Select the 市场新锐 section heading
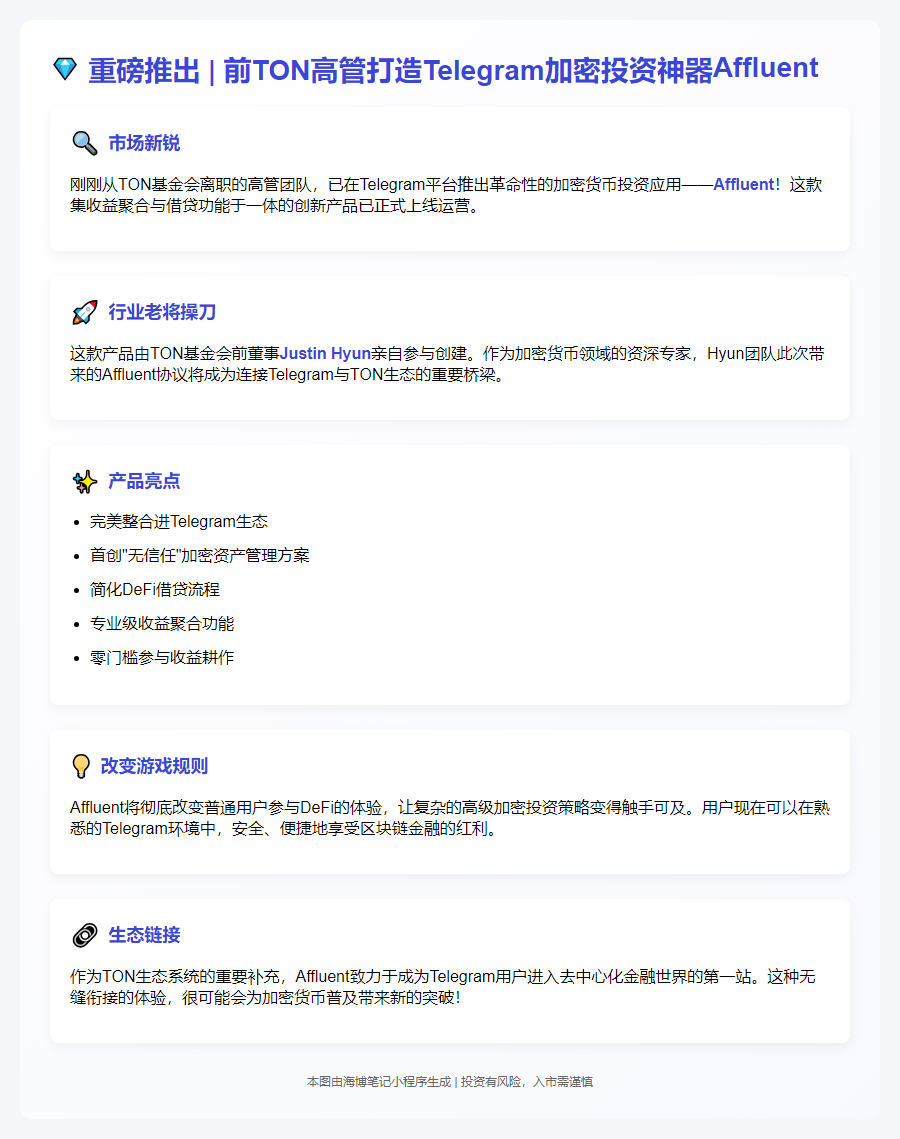The image size is (900, 1139). (144, 143)
